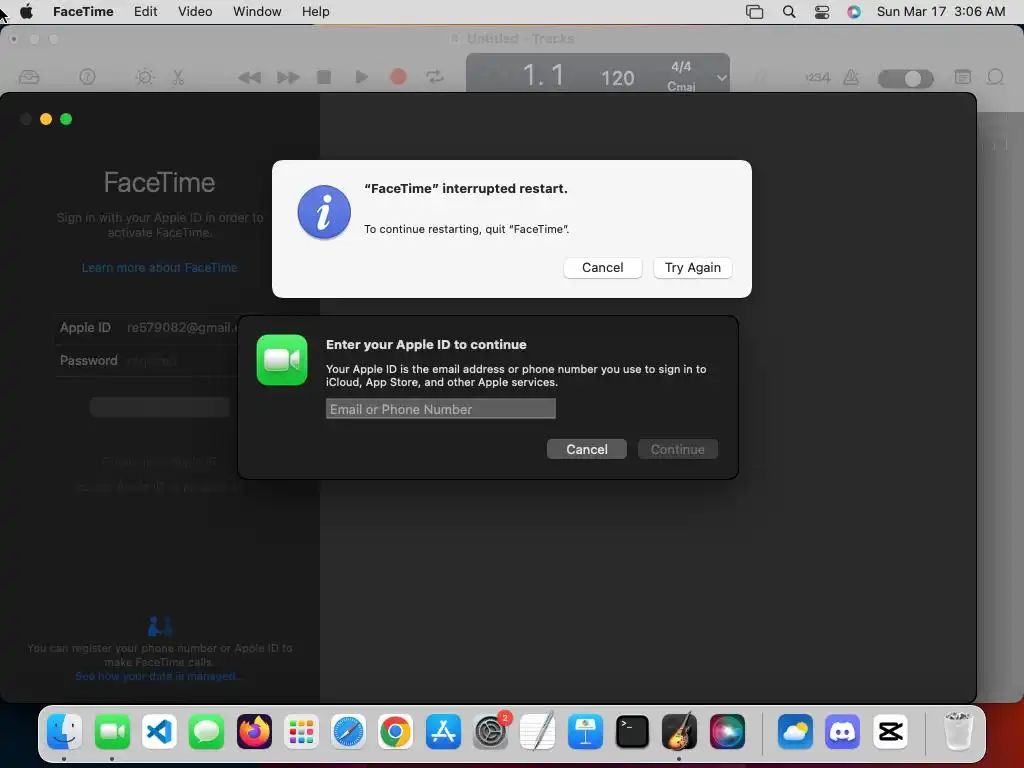
Task: Launch Safari from the Dock
Action: click(348, 731)
